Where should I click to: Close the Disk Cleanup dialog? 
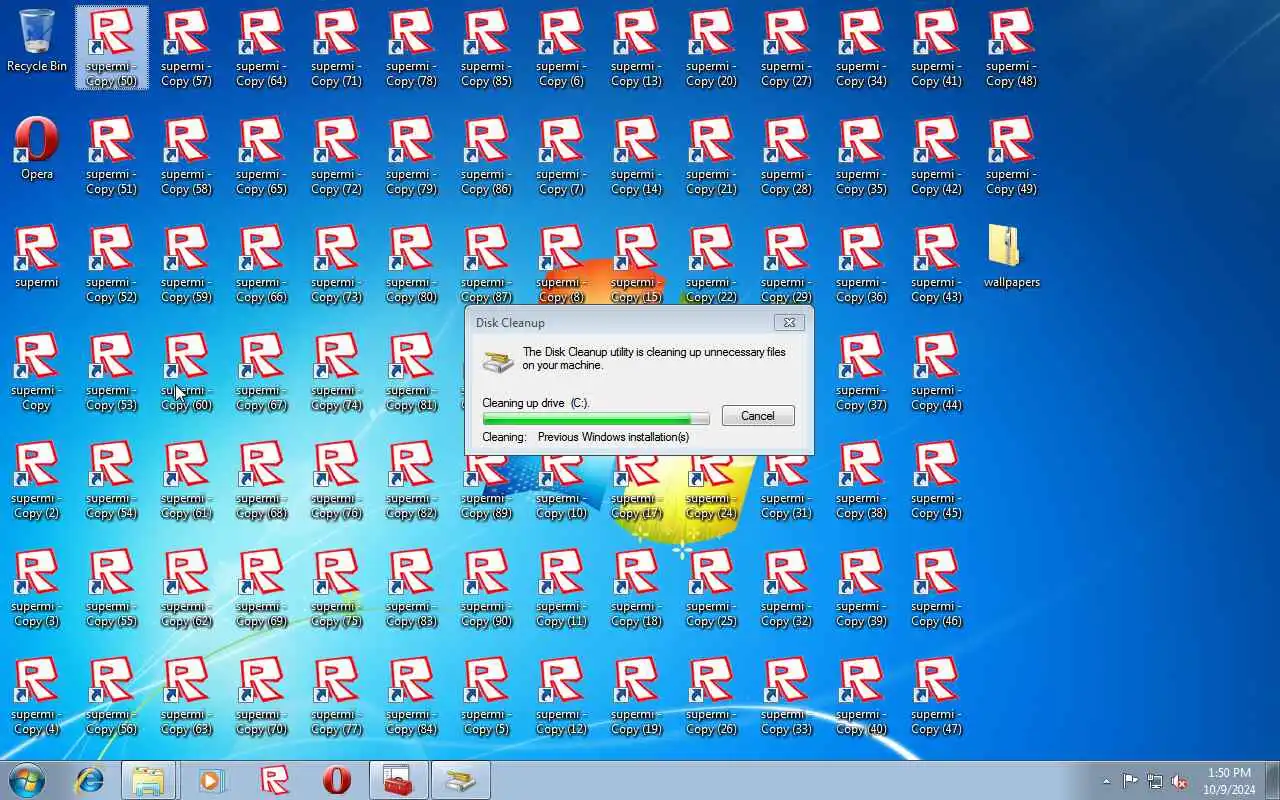[x=789, y=323]
